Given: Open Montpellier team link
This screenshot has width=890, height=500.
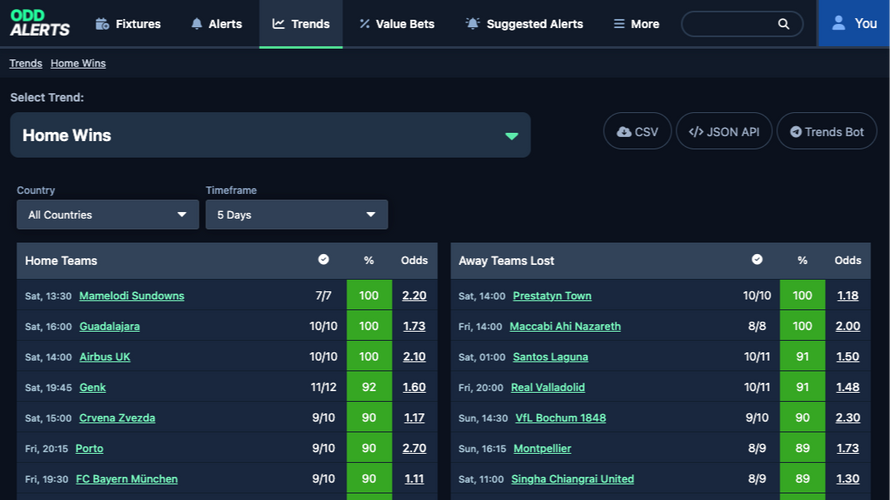Looking at the screenshot, I should pyautogui.click(x=542, y=448).
